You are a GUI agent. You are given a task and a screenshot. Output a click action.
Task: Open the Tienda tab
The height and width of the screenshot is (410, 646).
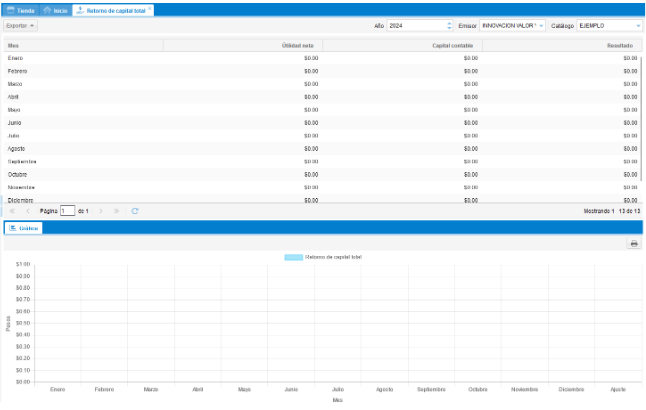pyautogui.click(x=20, y=9)
